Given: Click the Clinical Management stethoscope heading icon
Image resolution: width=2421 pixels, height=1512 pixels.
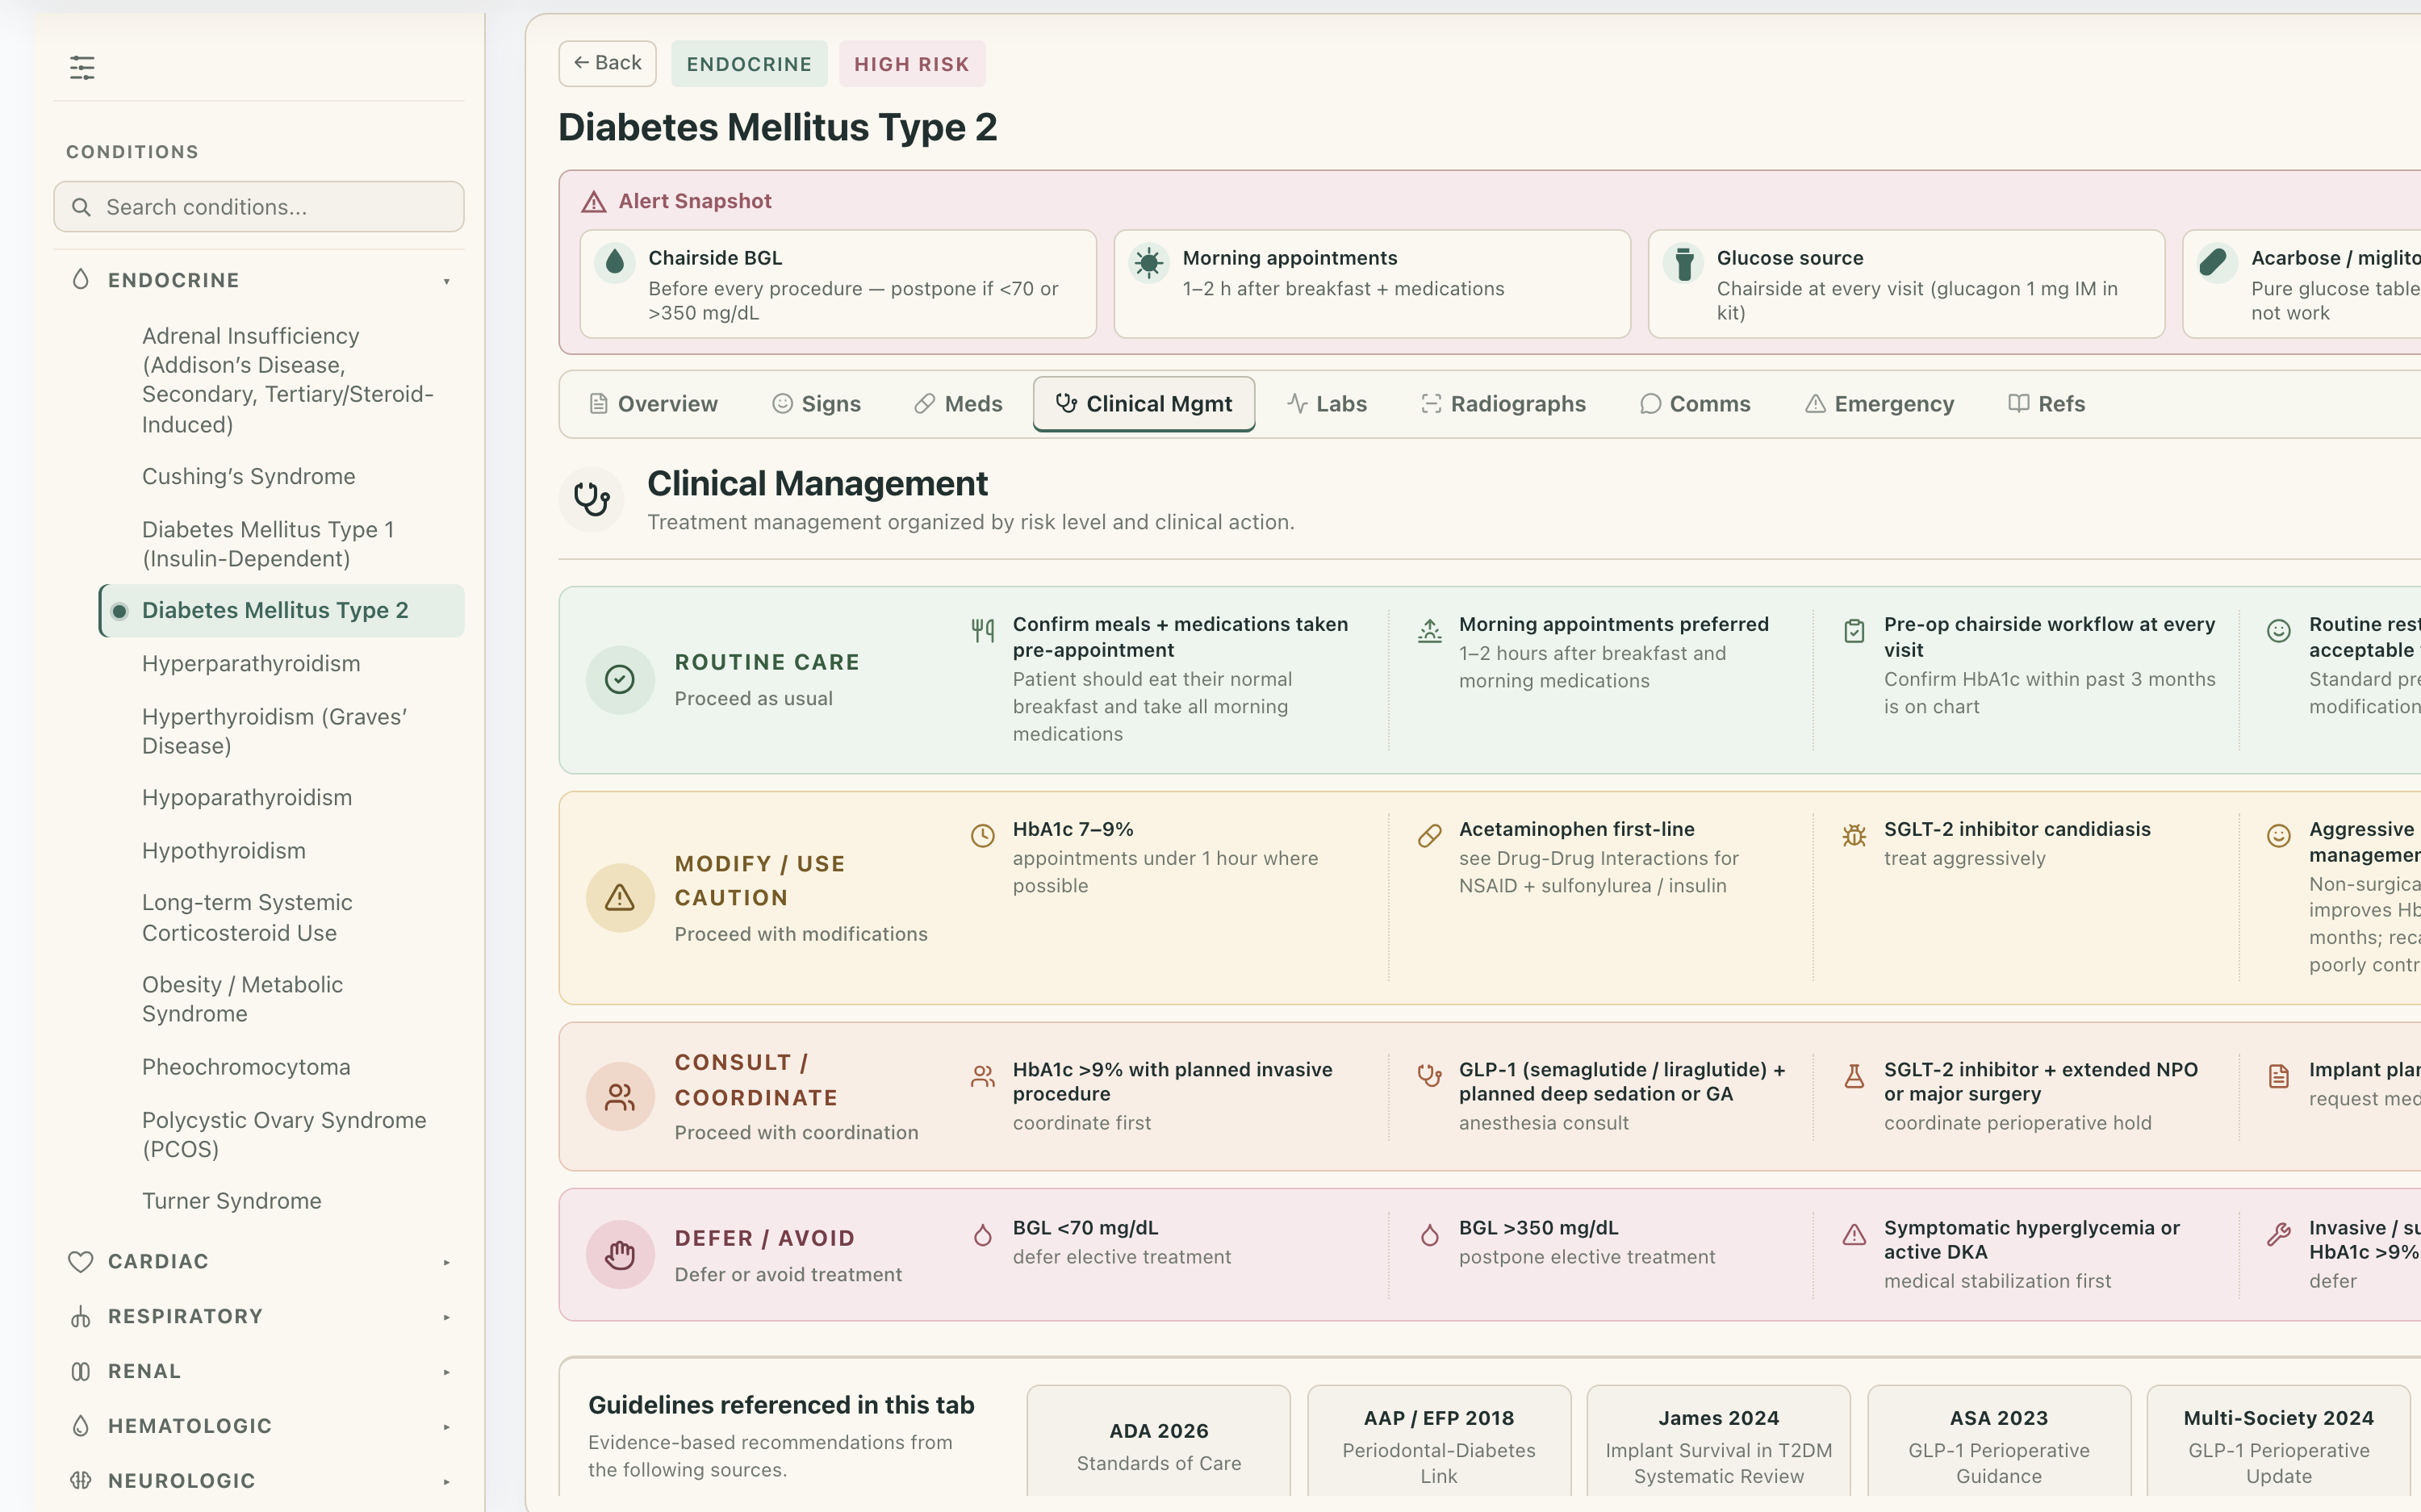Looking at the screenshot, I should pyautogui.click(x=592, y=499).
